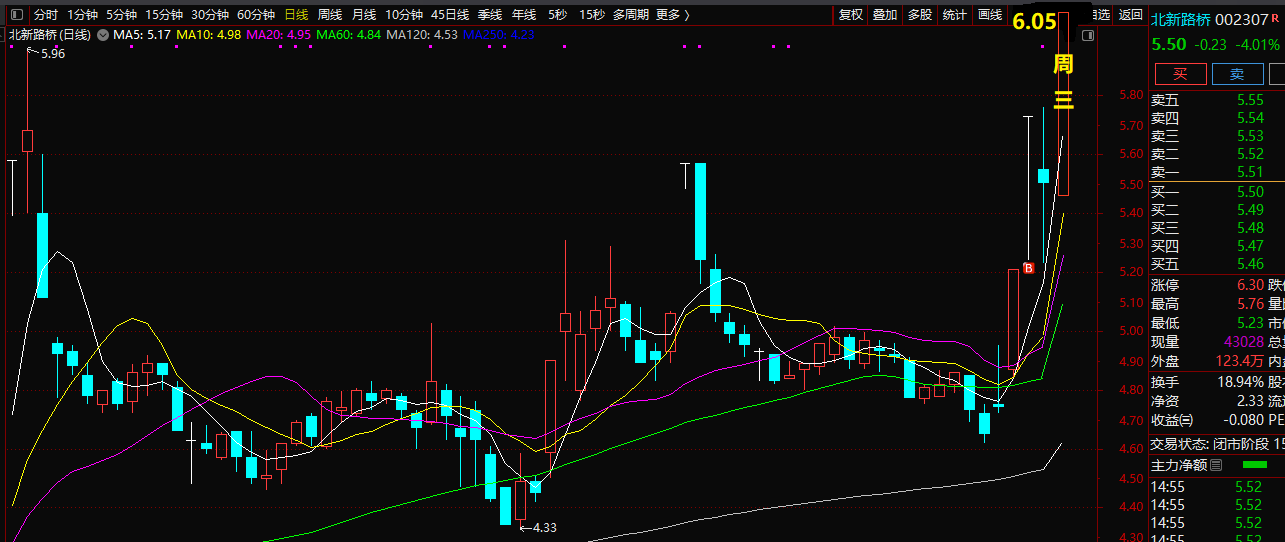Click the green 主力净额 bar indicator
This screenshot has width=1285, height=542.
(x=1253, y=465)
